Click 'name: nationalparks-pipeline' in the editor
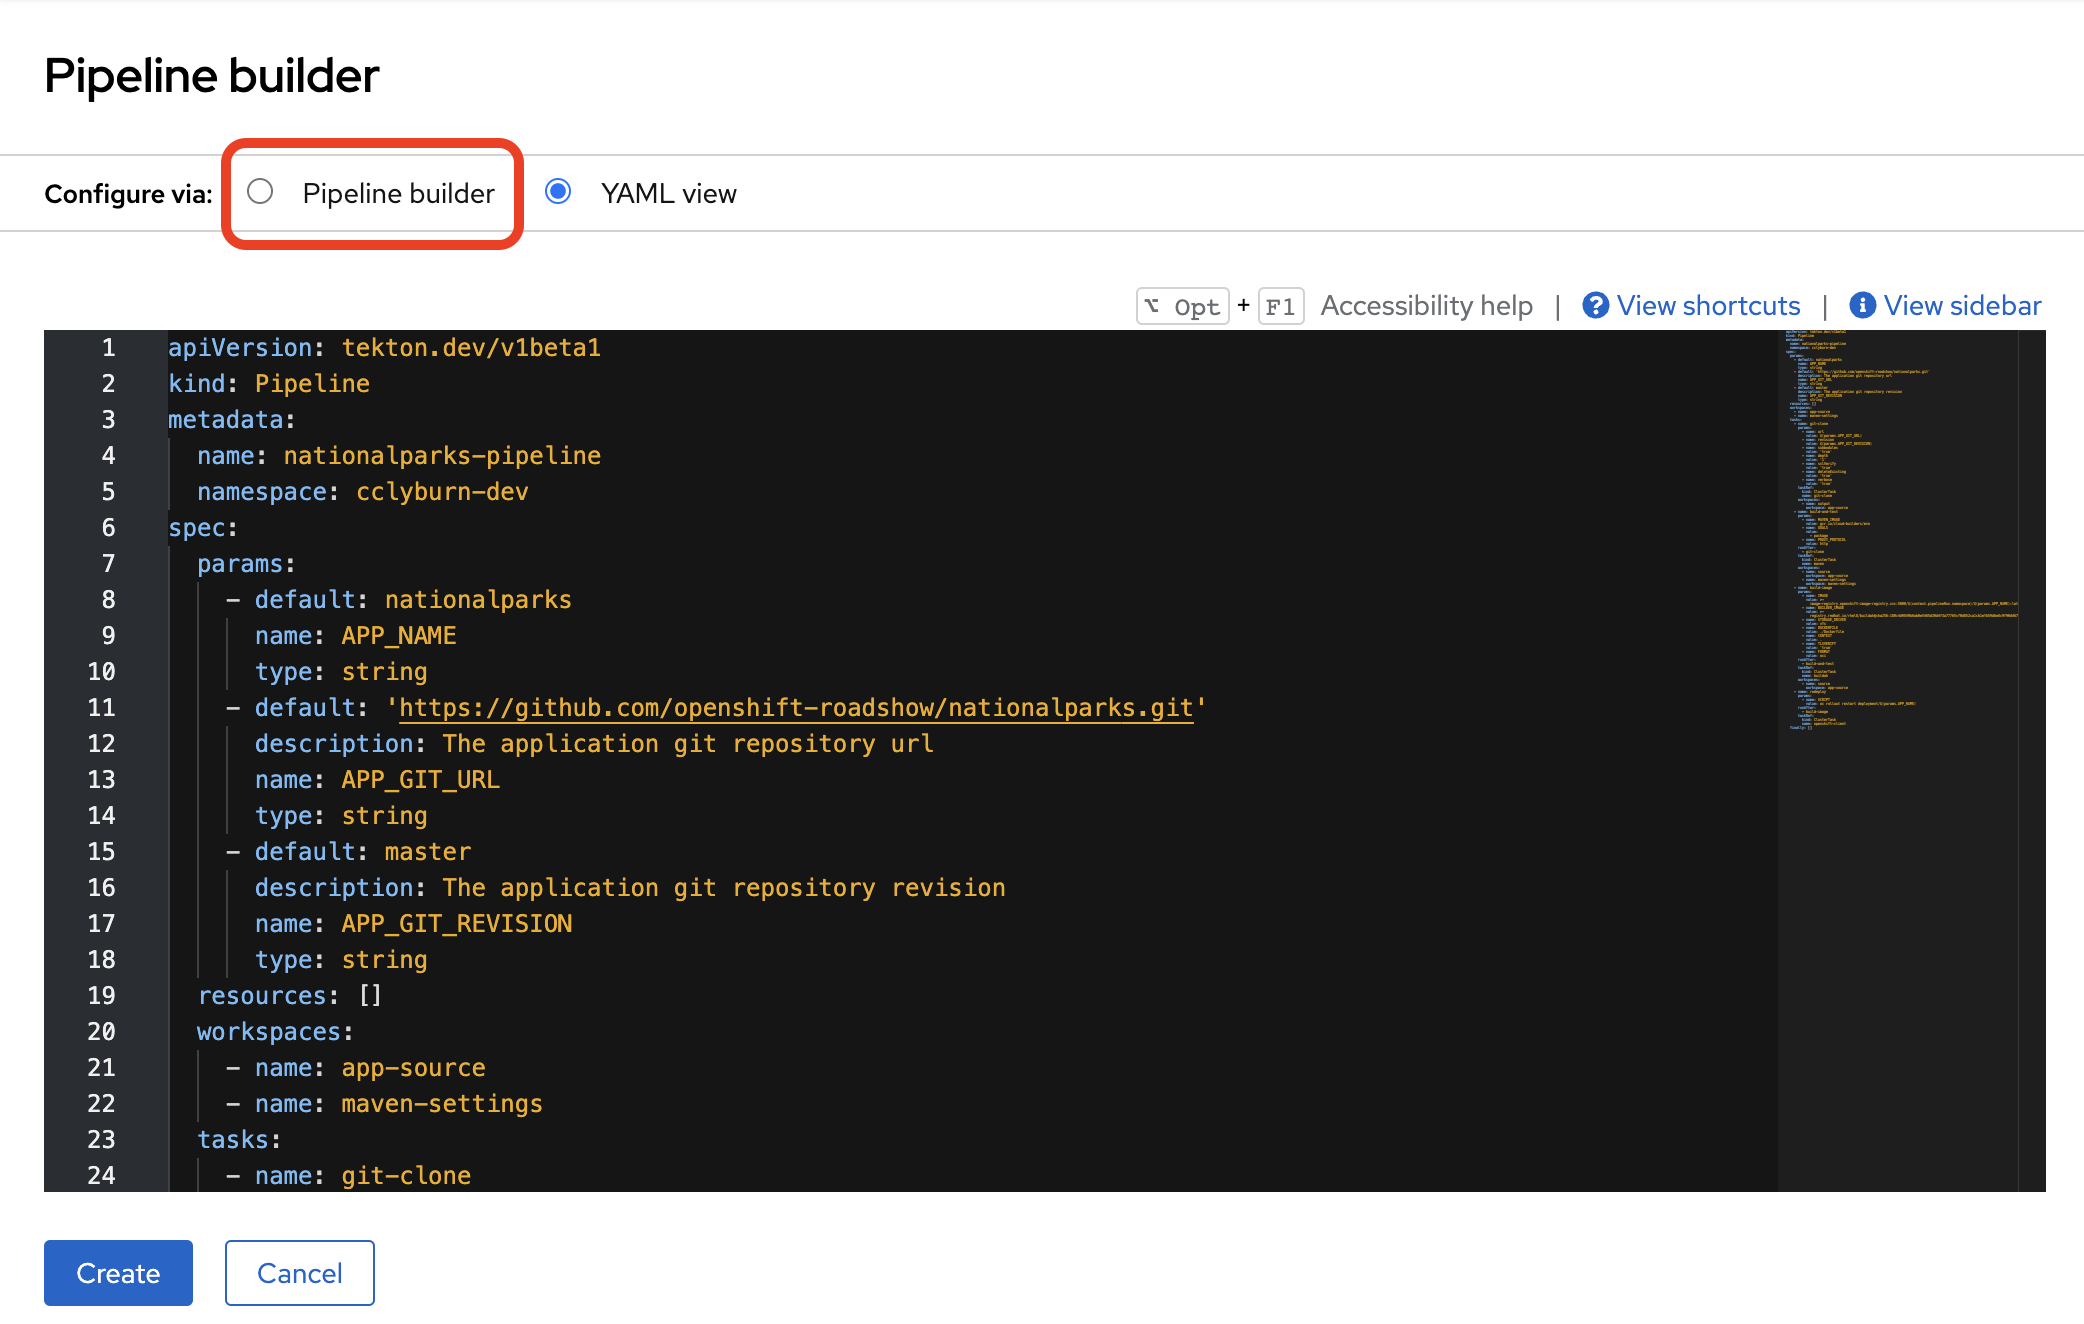Image resolution: width=2084 pixels, height=1324 pixels. [x=399, y=456]
